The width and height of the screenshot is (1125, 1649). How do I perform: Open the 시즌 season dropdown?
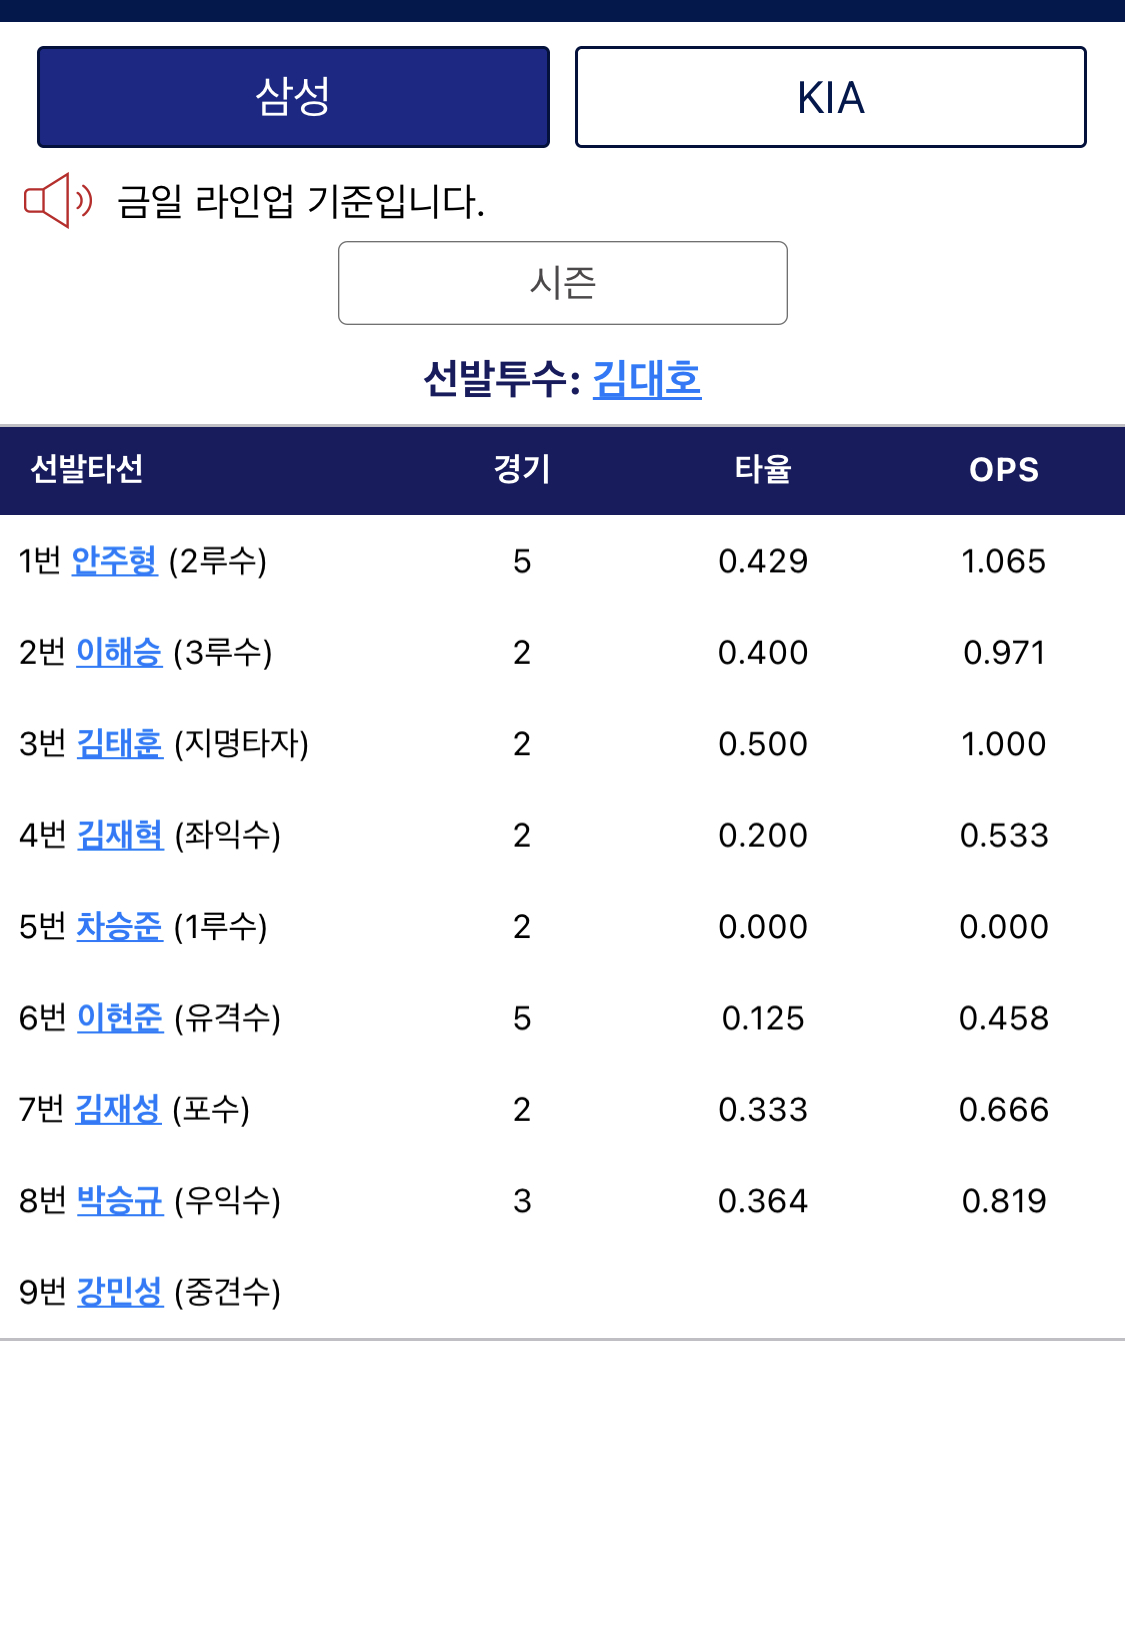pos(563,283)
